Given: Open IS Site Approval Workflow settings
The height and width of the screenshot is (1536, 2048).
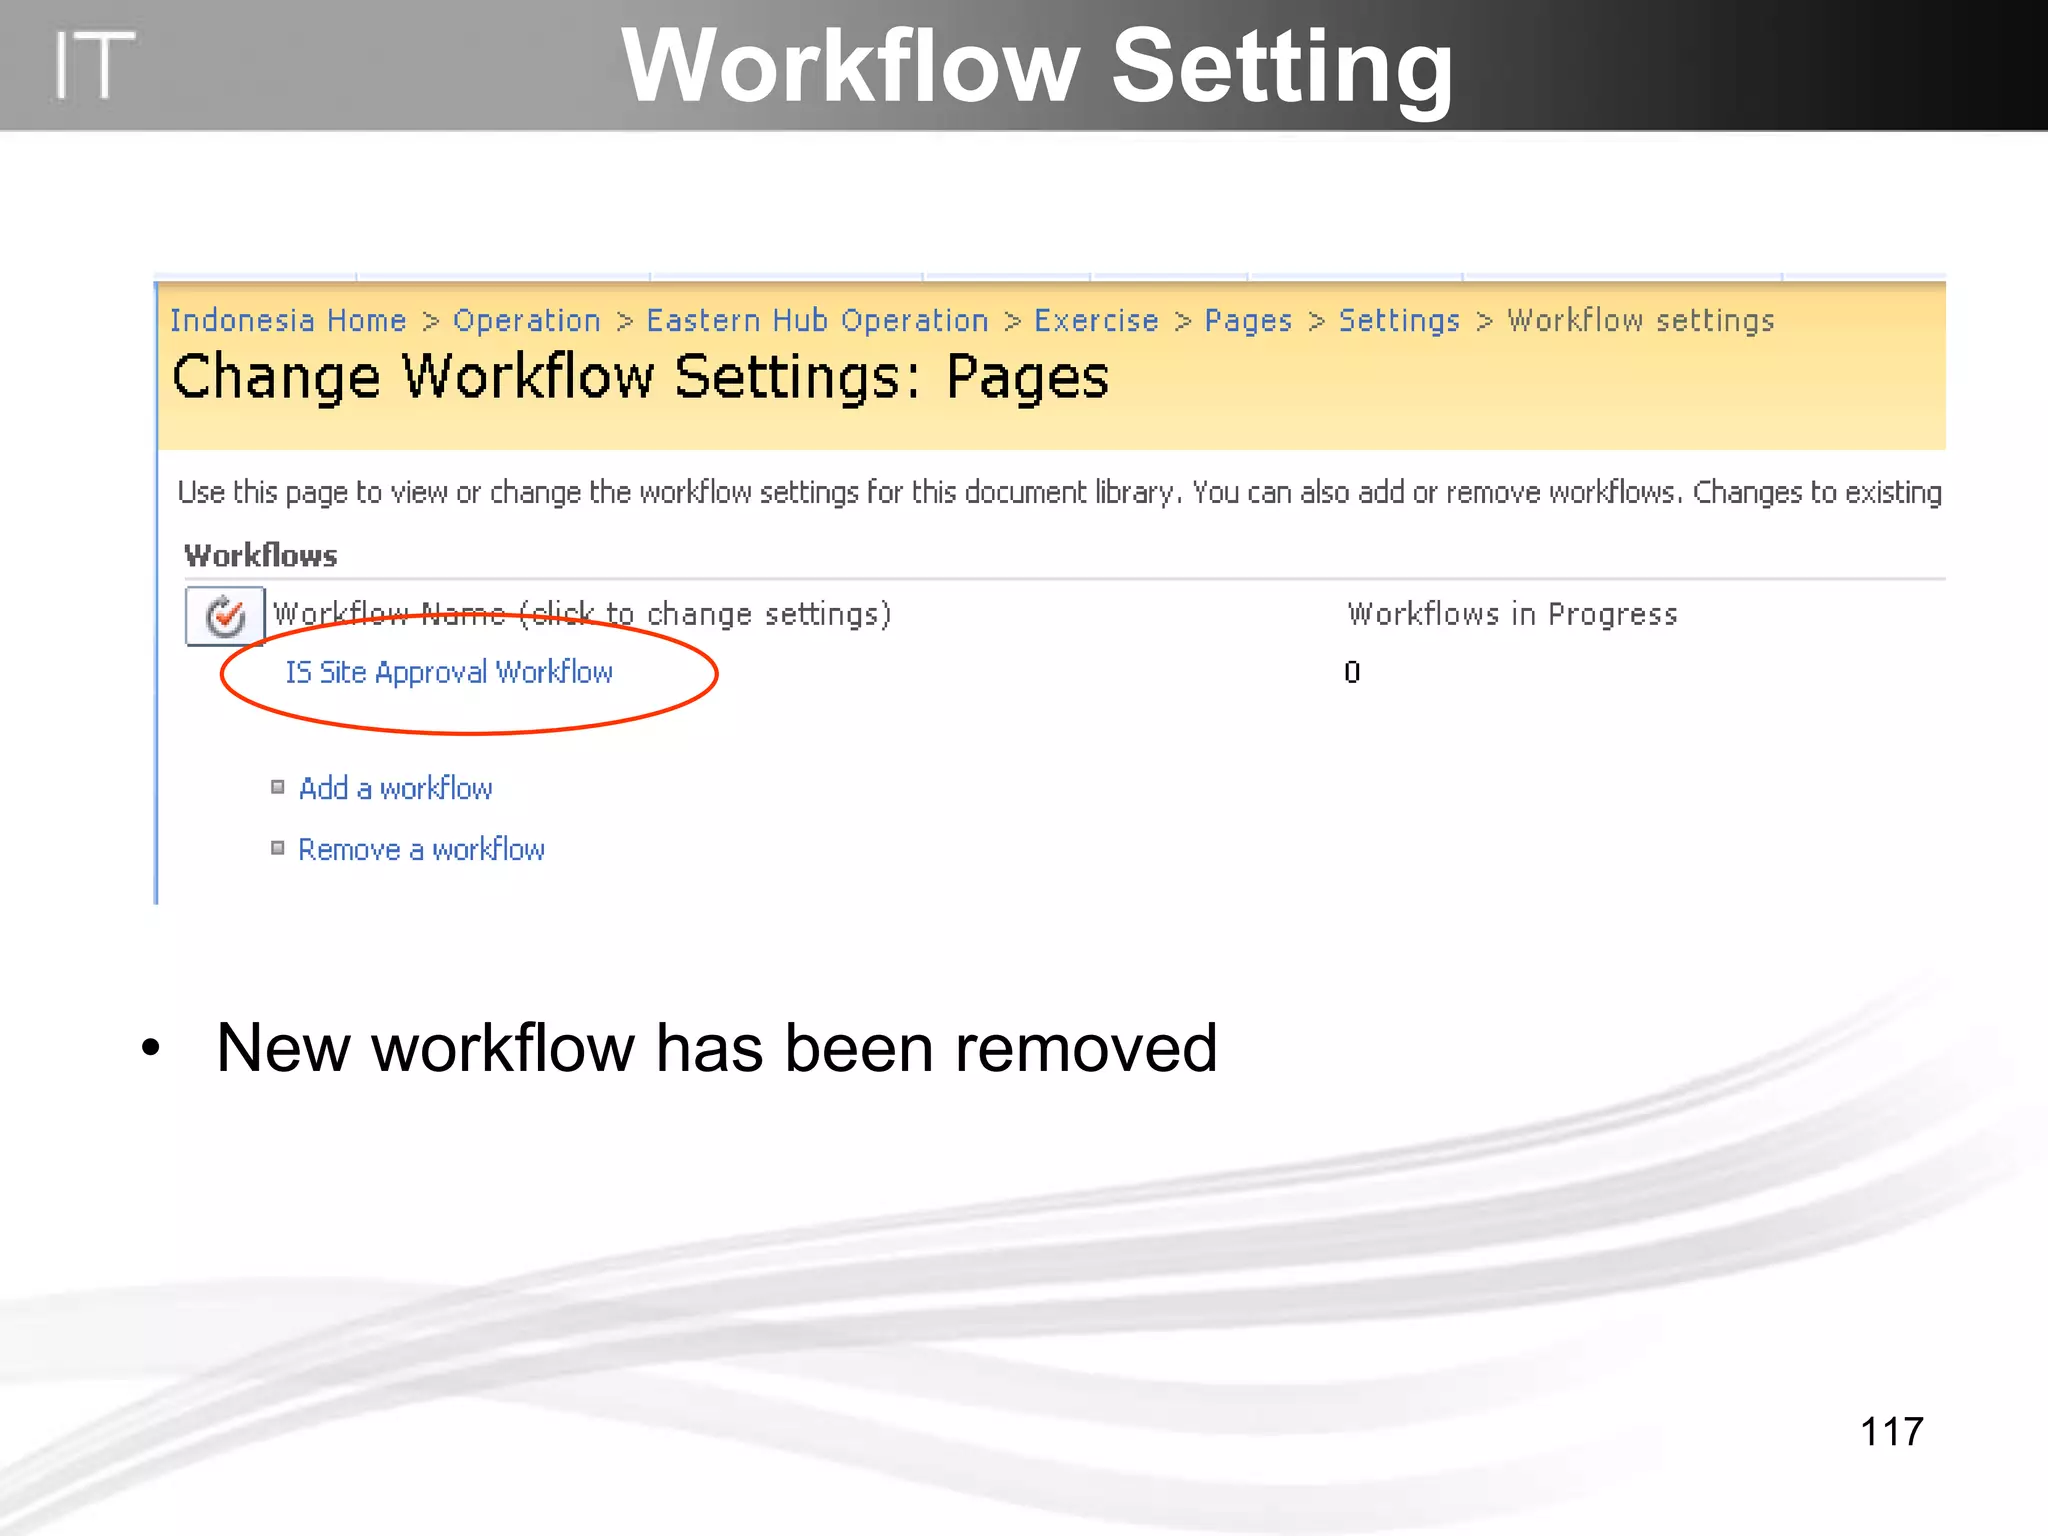Looking at the screenshot, I should 449,672.
